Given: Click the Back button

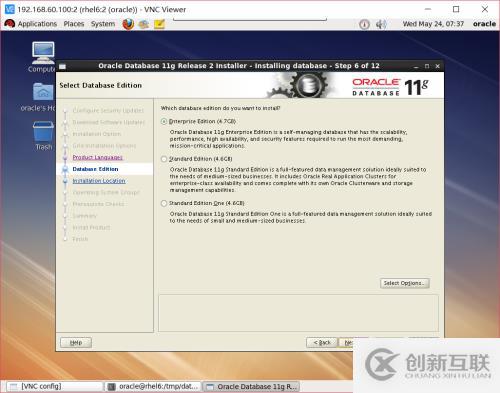Looking at the screenshot, I should coord(322,342).
